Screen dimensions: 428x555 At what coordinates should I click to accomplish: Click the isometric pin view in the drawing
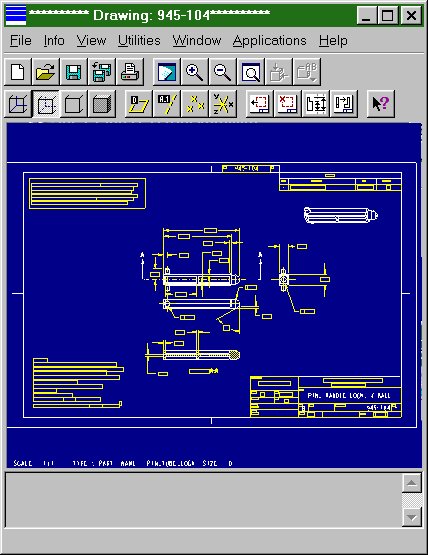coord(341,215)
